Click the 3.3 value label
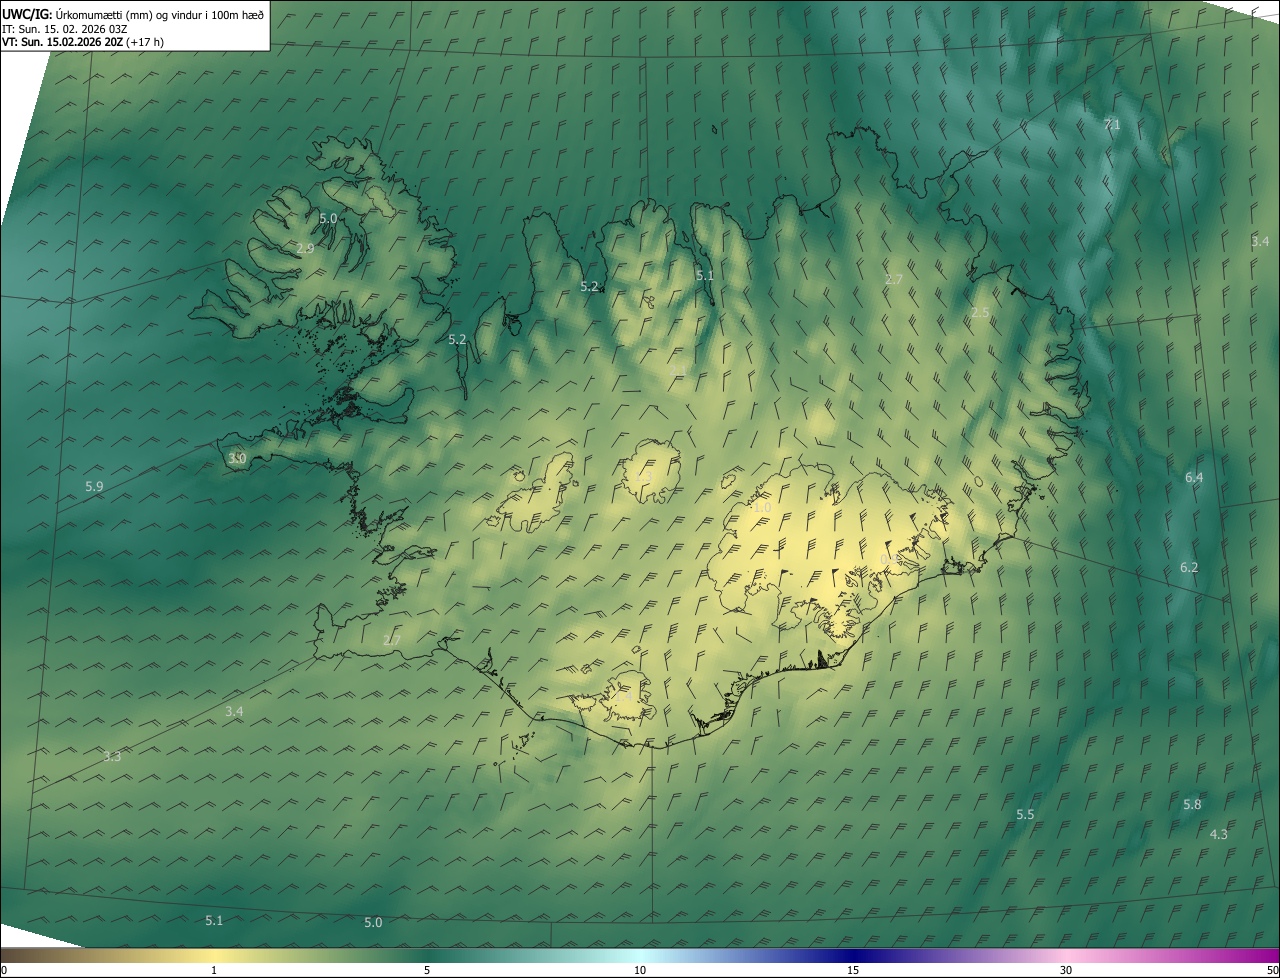Screen dimensions: 1280x978 [x=112, y=757]
